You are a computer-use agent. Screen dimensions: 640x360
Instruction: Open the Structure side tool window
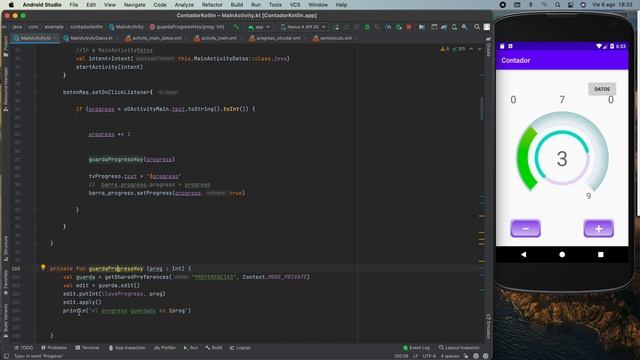(5, 247)
